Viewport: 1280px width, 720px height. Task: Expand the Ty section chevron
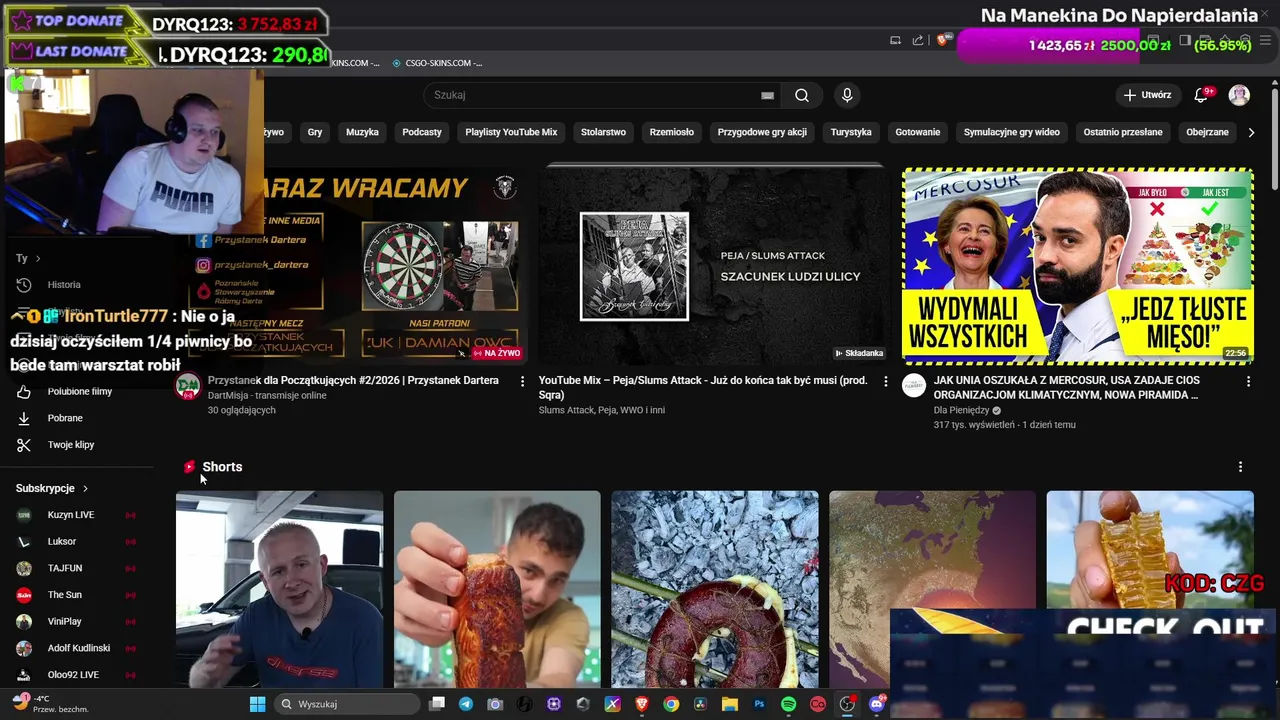(38, 258)
